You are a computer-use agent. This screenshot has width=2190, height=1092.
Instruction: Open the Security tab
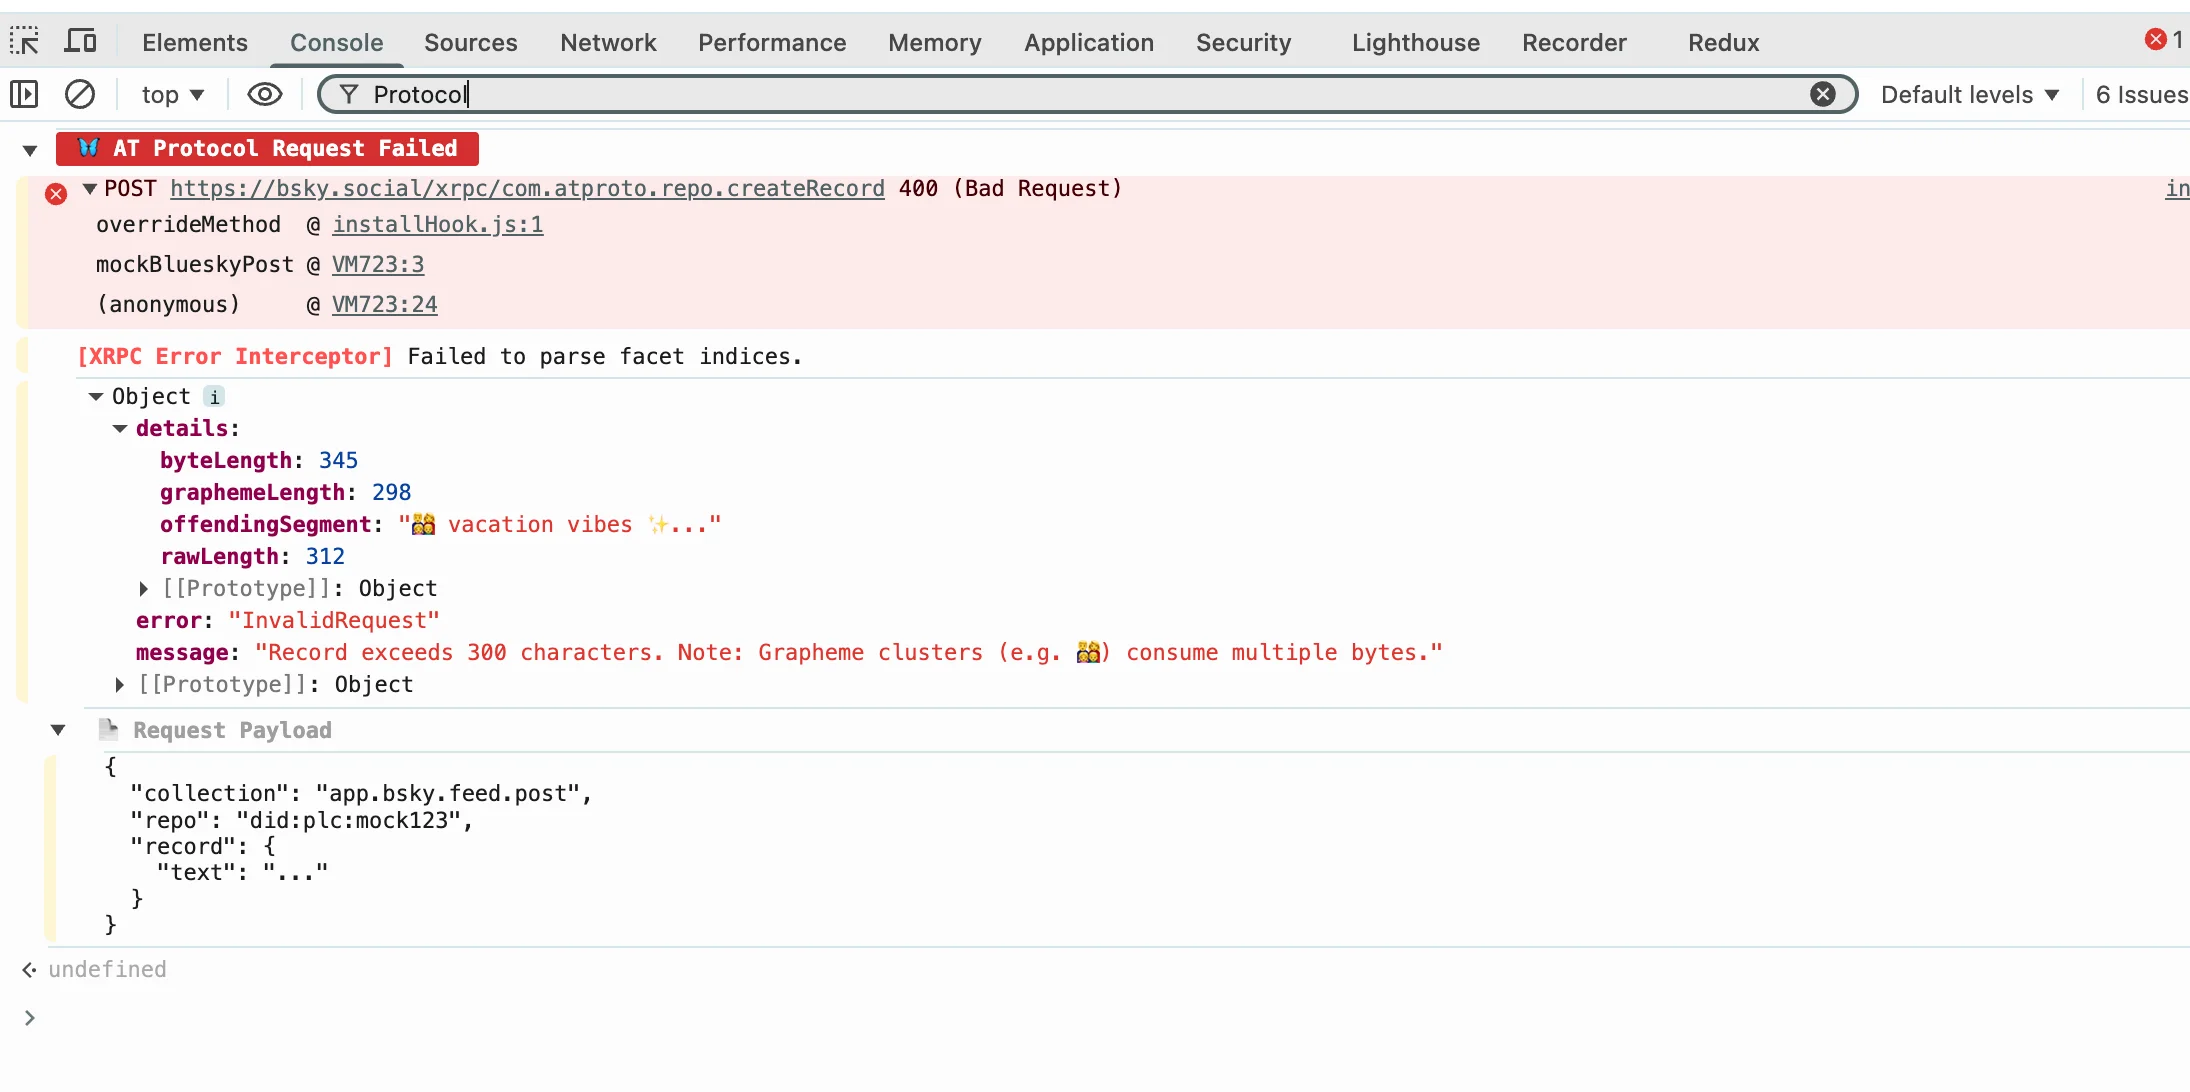click(1243, 42)
